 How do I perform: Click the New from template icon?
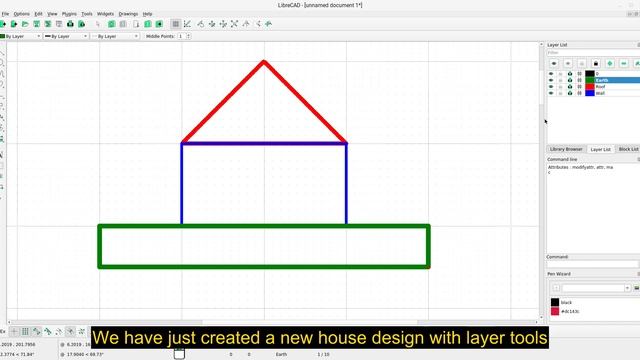(x=14, y=24)
